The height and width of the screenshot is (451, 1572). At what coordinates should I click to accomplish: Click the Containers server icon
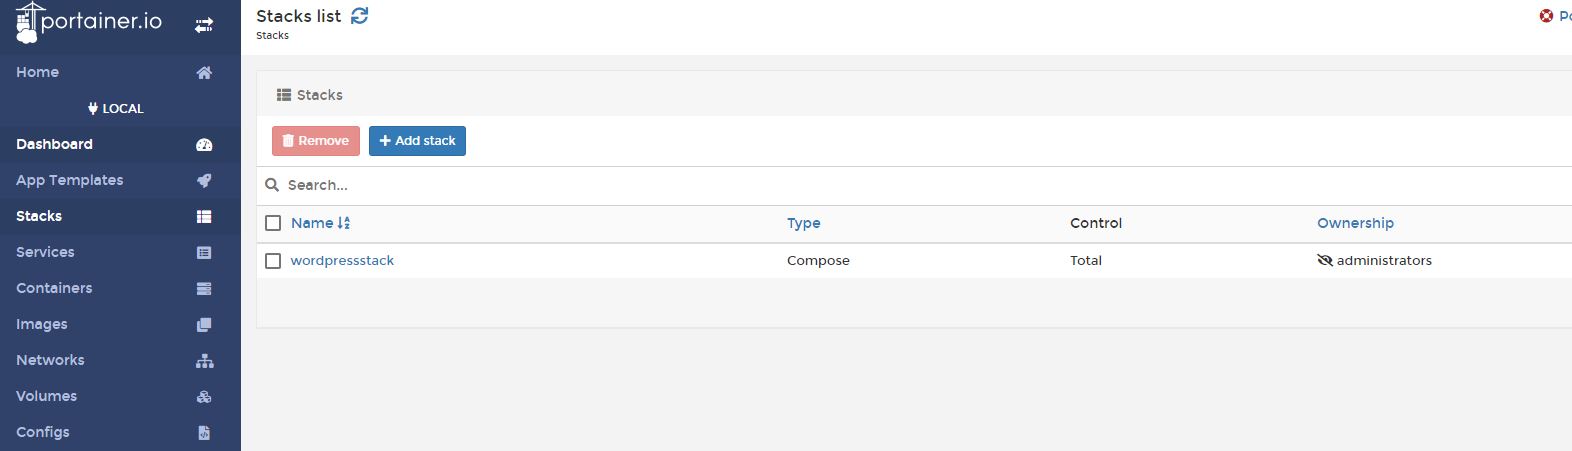(x=204, y=288)
